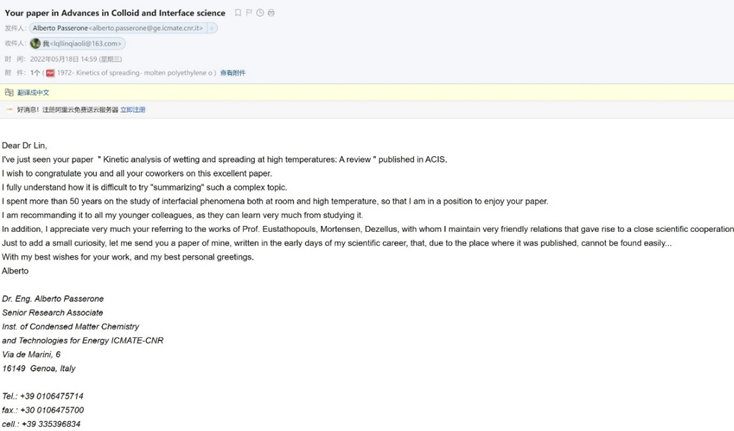Click the Via de Marini, 6 address line
Screen dimensions: 734x431
(x=31, y=354)
